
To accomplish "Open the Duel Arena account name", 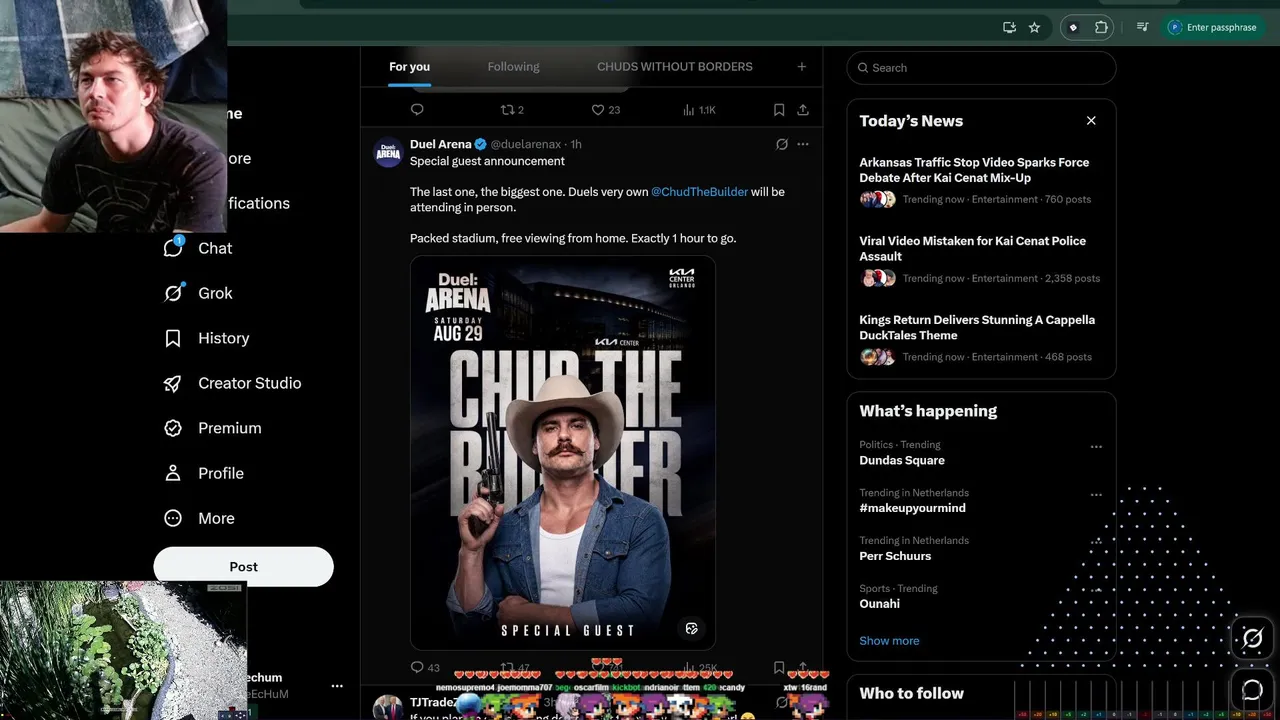I will (x=440, y=144).
